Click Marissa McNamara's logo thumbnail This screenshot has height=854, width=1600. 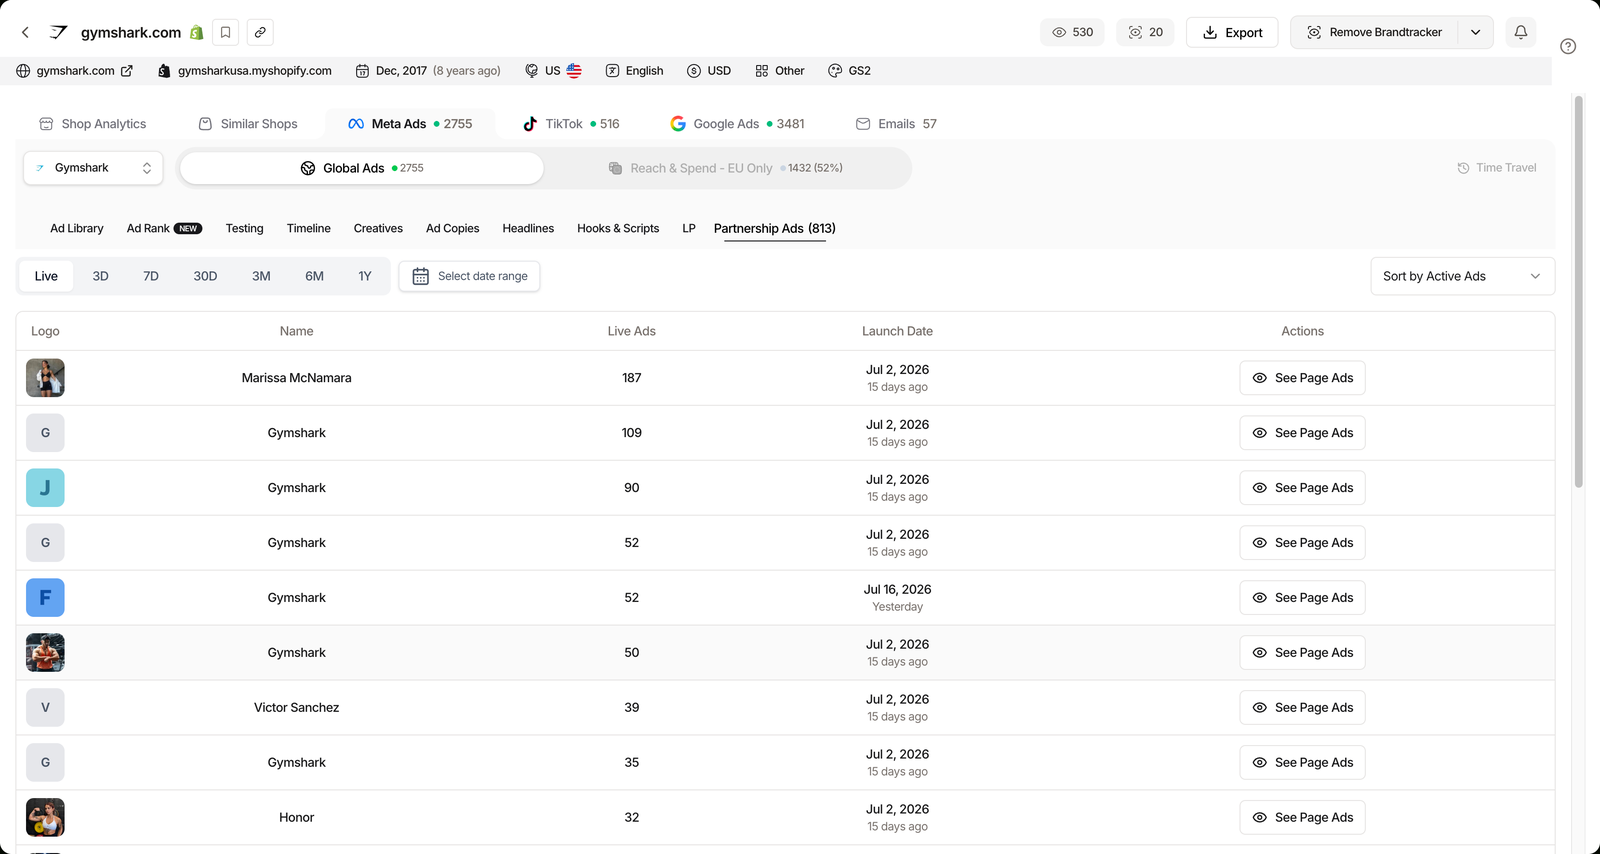tap(45, 378)
